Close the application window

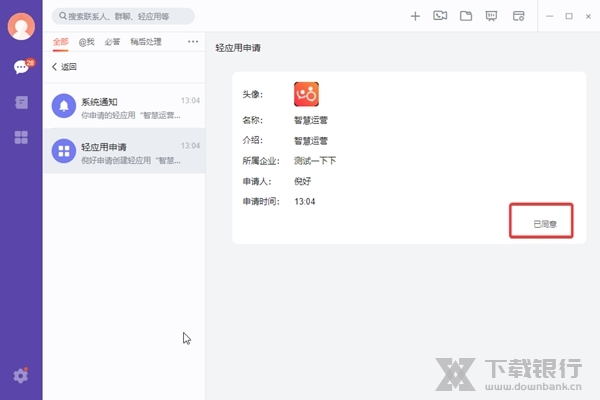tap(588, 16)
